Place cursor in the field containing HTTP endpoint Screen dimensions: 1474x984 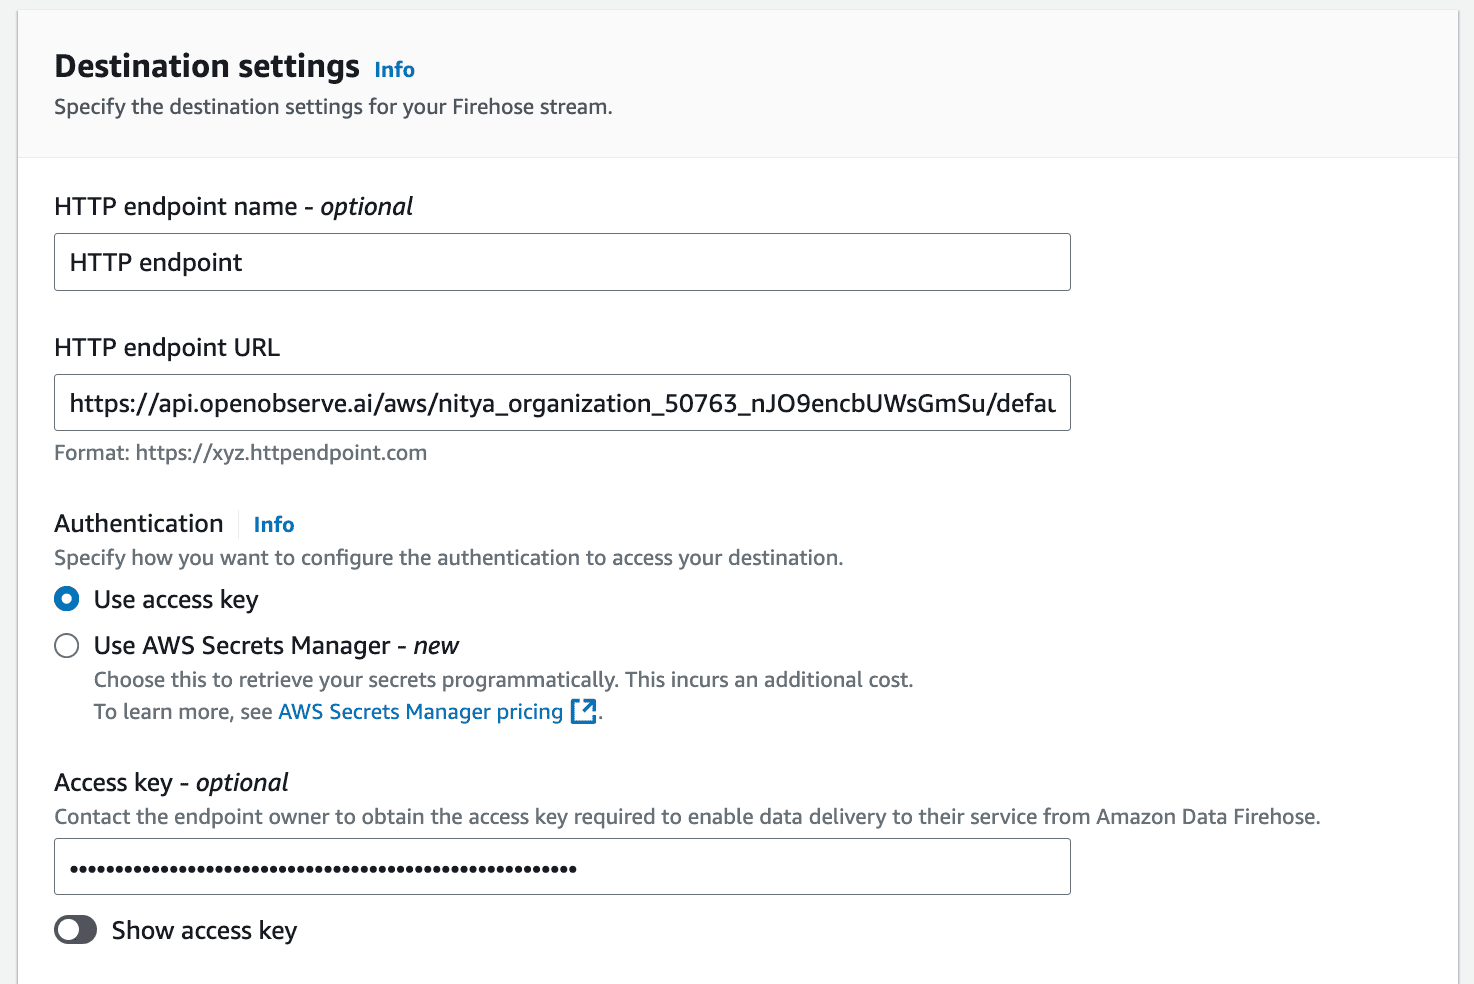pyautogui.click(x=562, y=262)
